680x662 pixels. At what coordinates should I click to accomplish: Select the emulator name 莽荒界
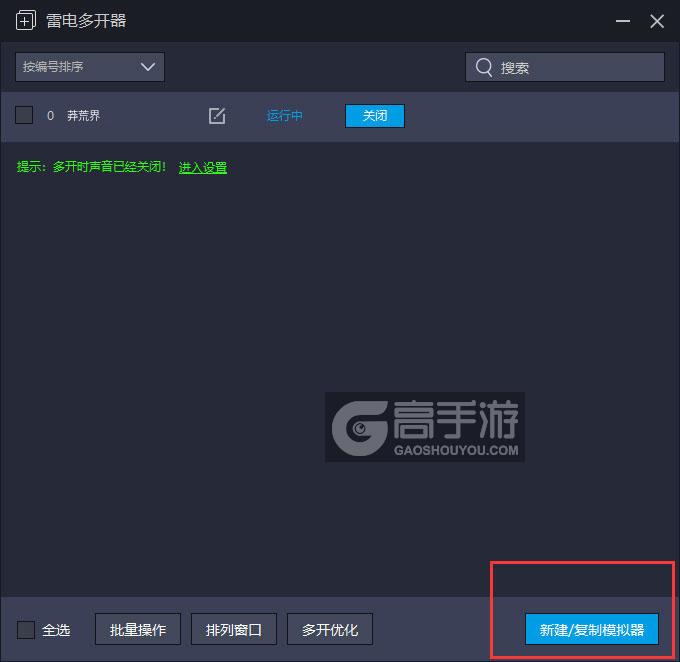tap(84, 115)
